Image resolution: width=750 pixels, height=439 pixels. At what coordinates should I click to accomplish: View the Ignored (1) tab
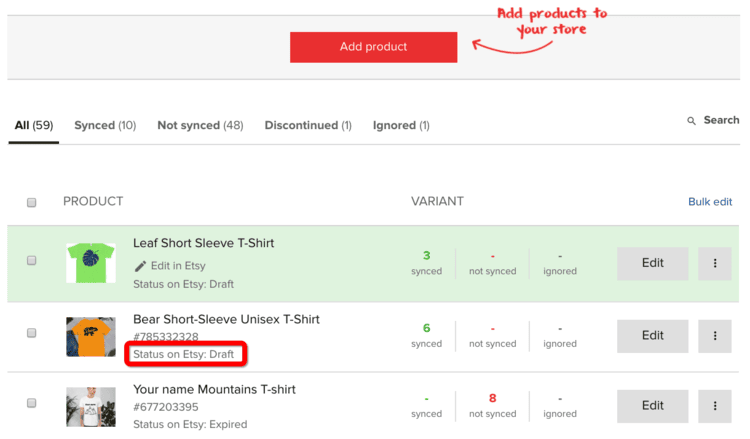point(401,126)
